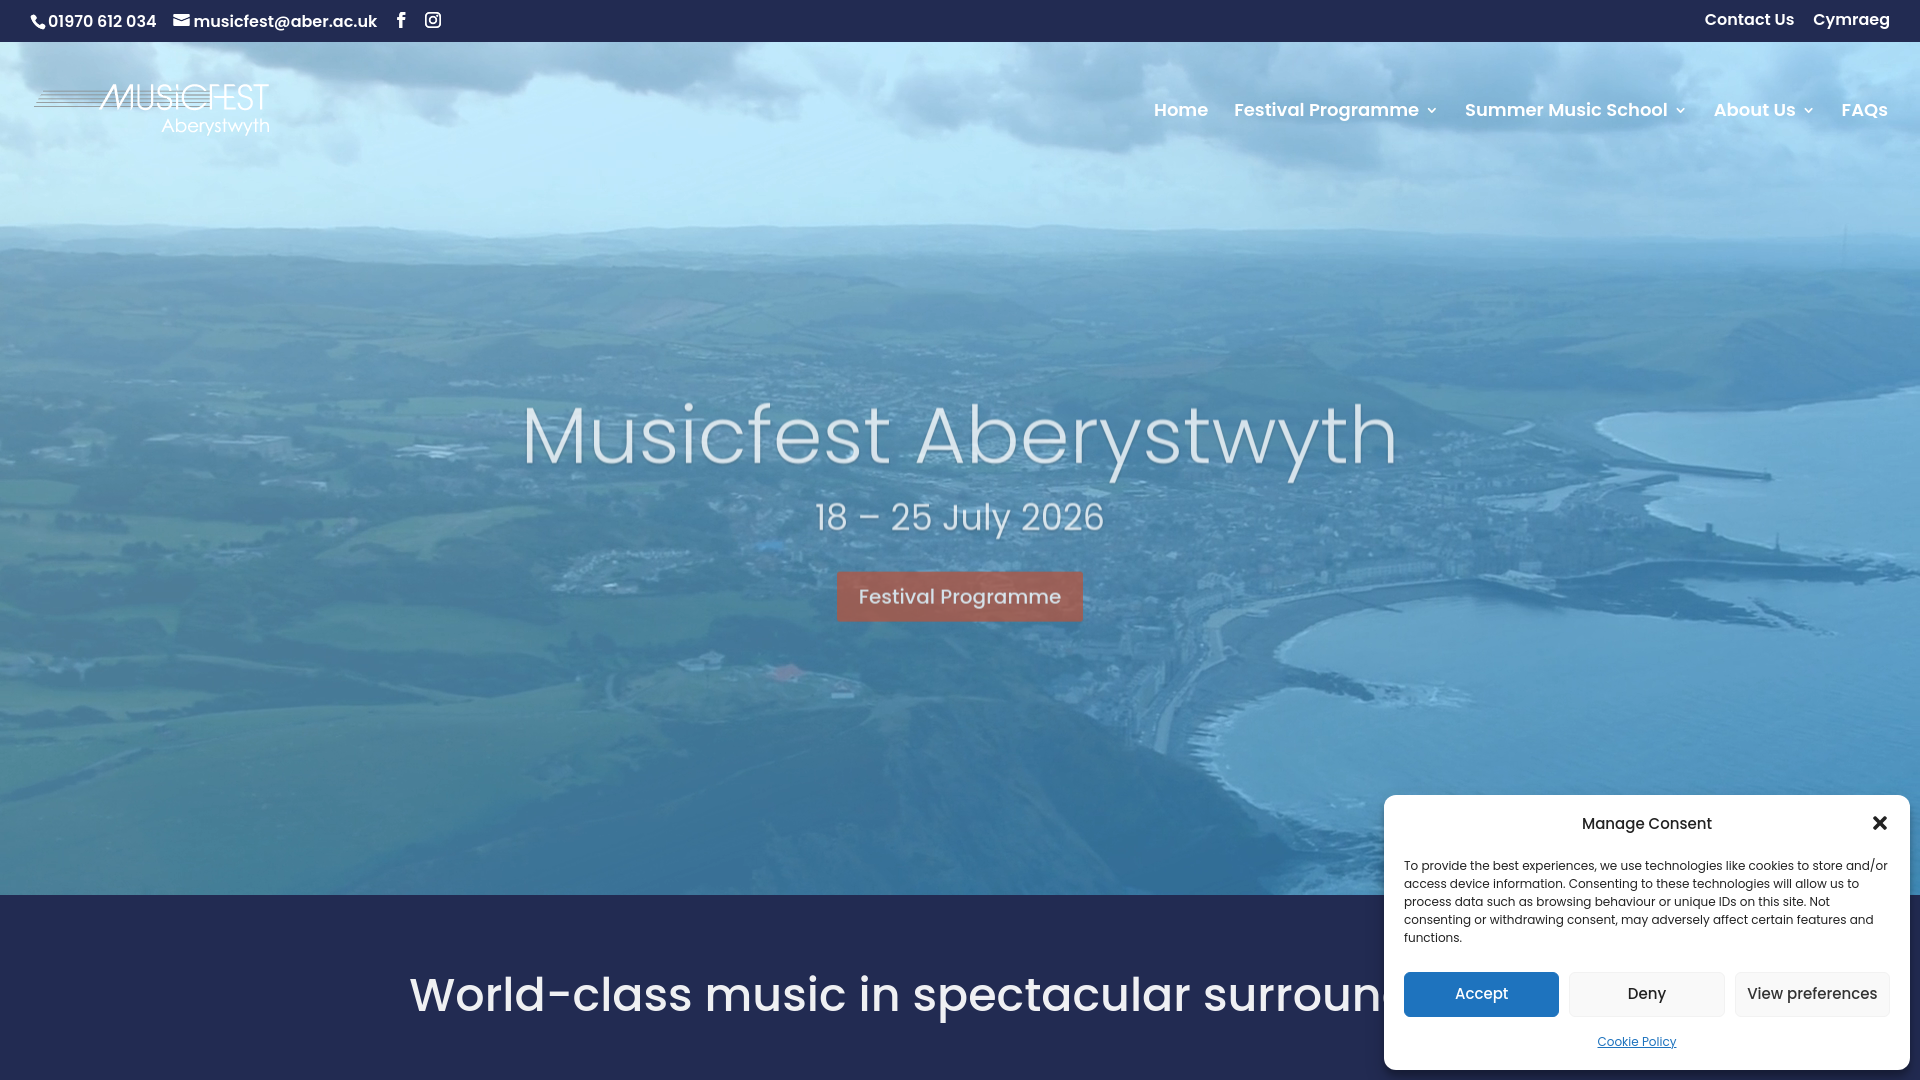
Task: View preferences for cookie consent
Action: coord(1812,994)
